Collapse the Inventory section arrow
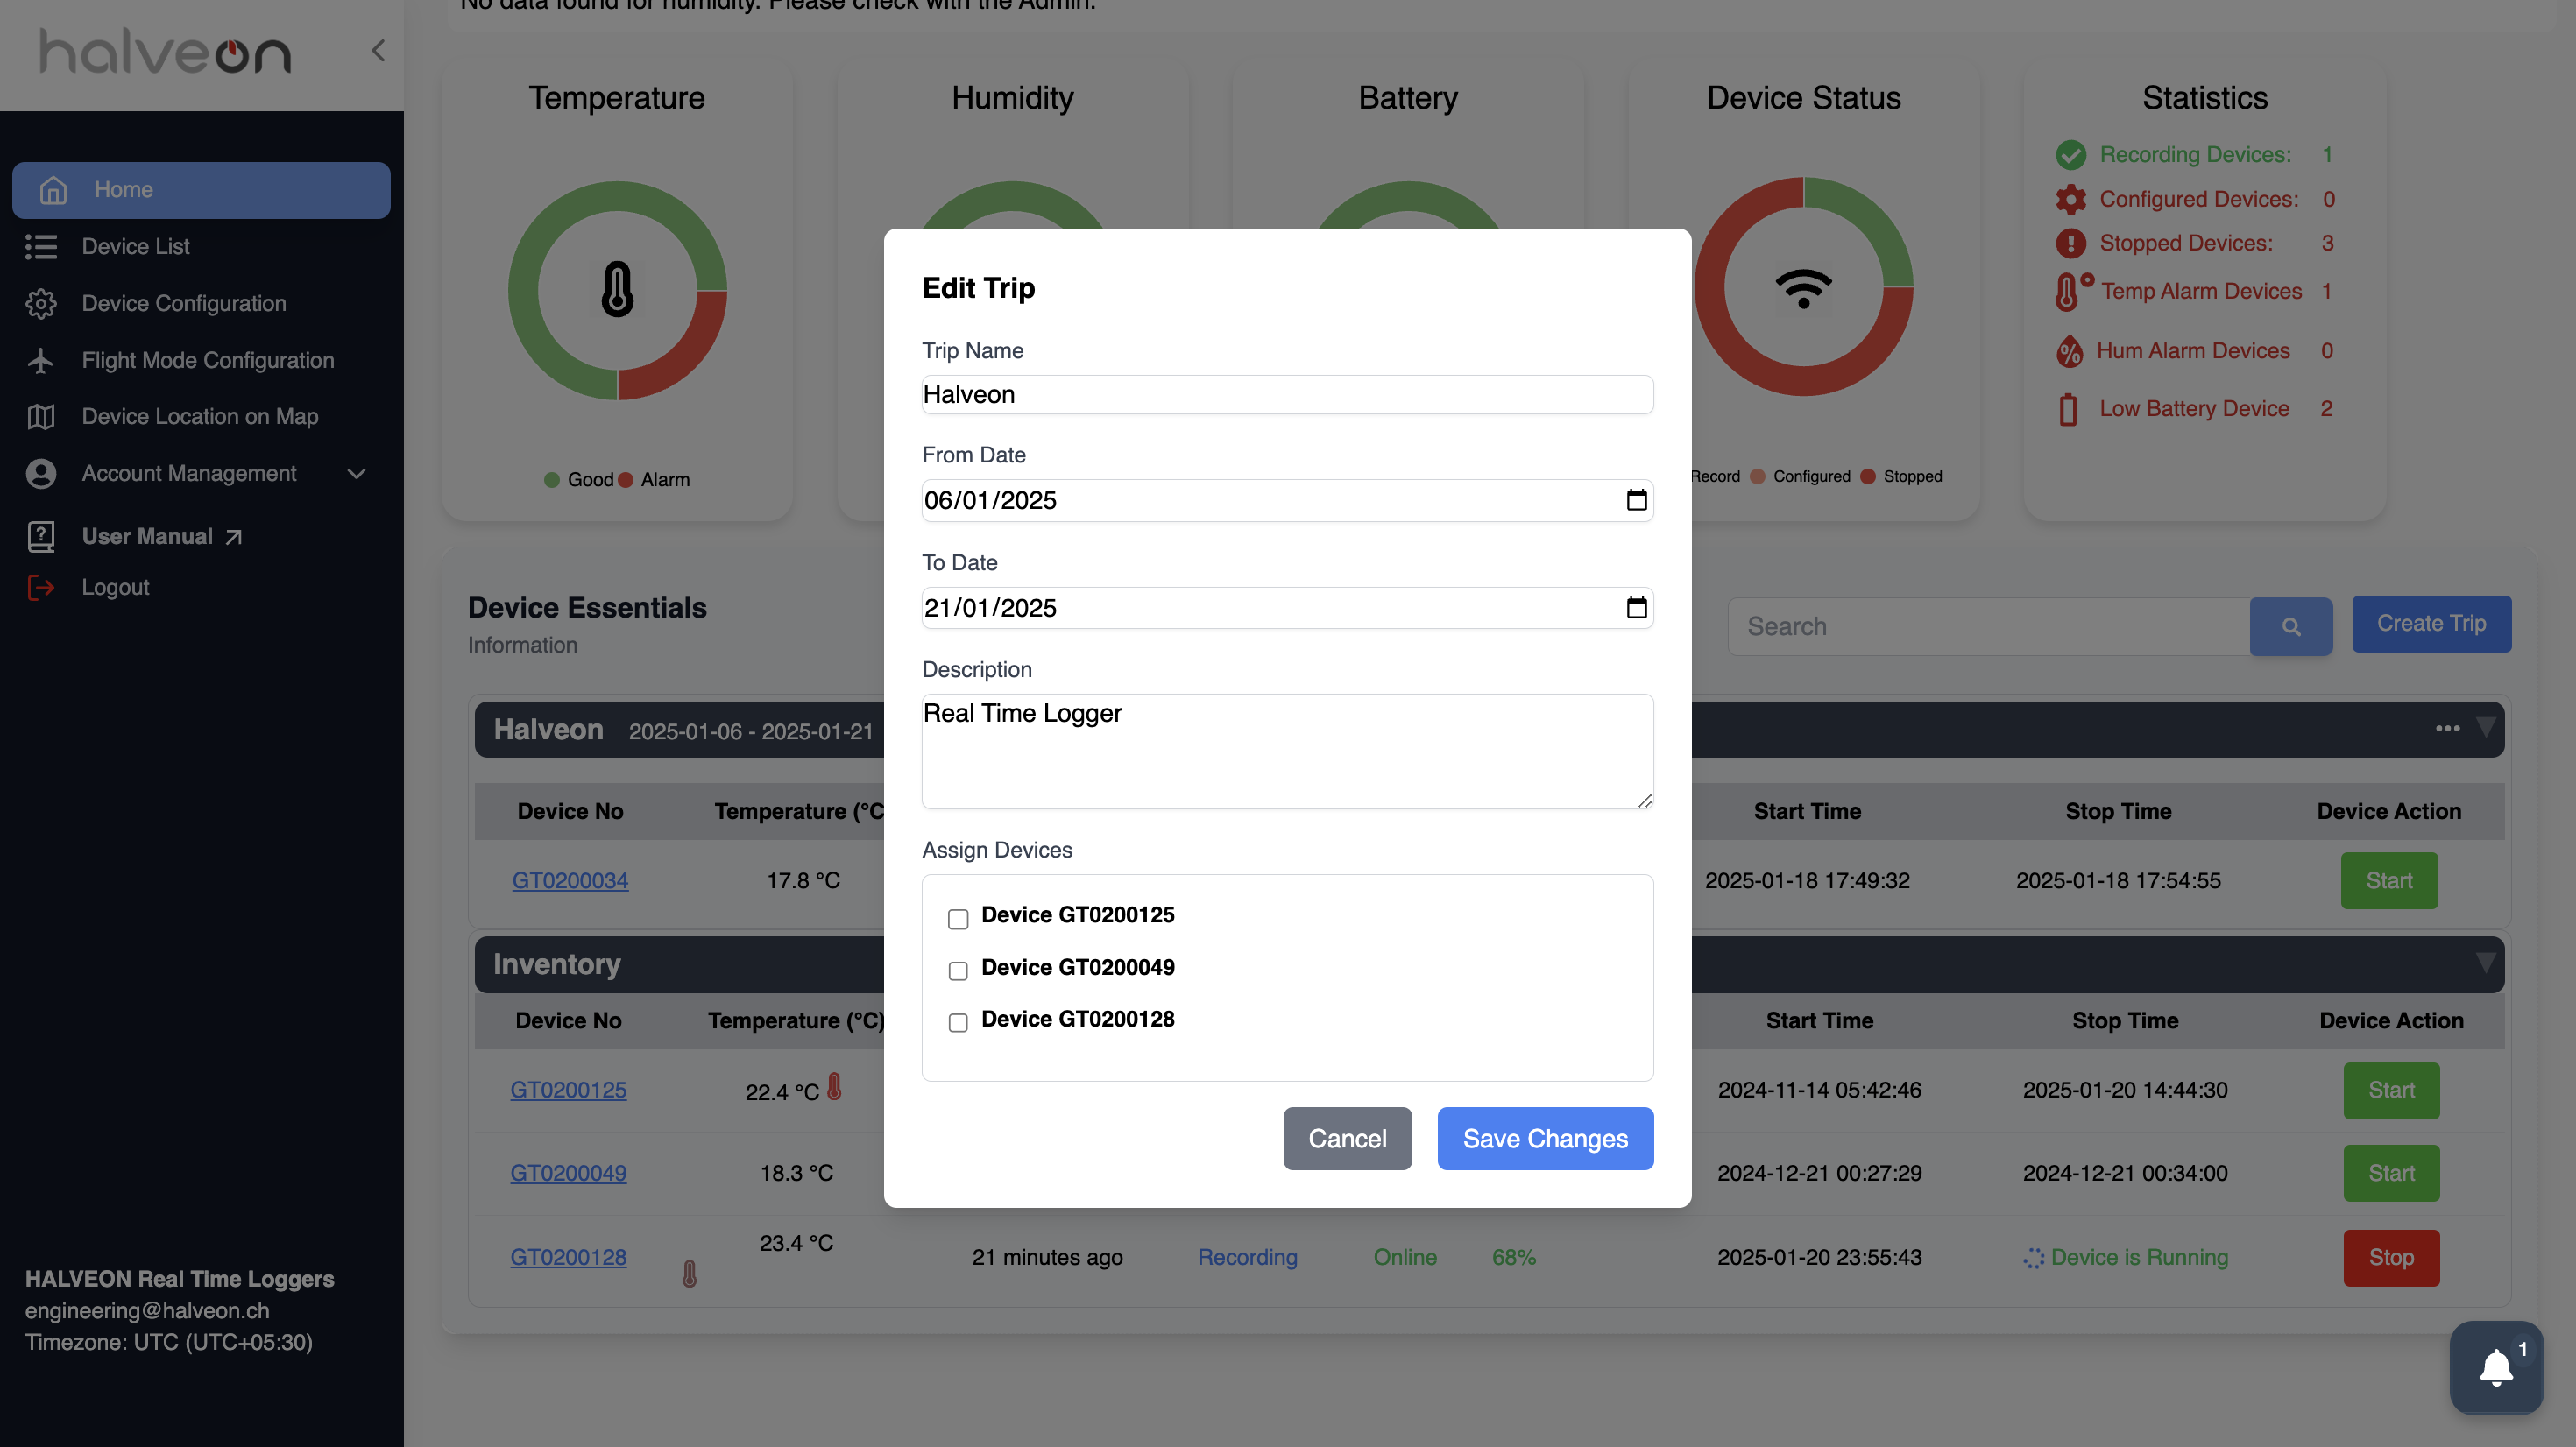The image size is (2576, 1447). (x=2484, y=963)
